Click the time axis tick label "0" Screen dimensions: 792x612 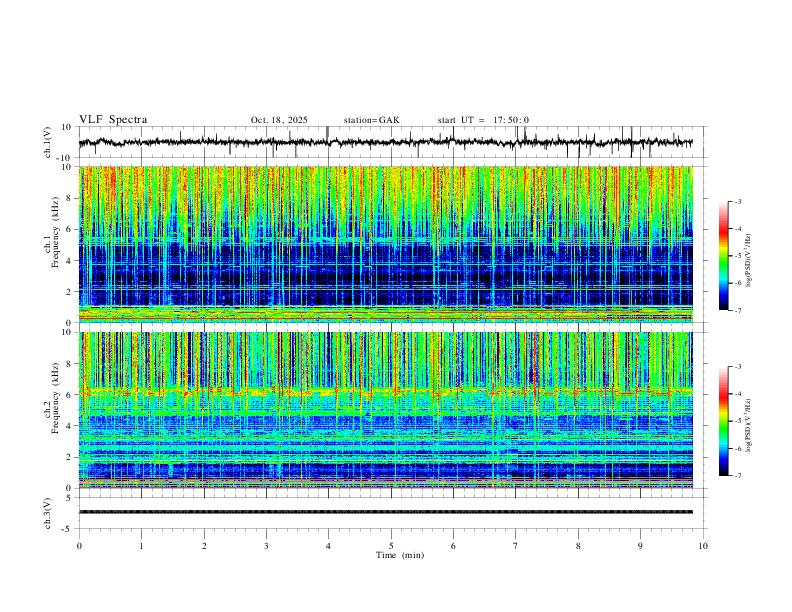pos(79,546)
